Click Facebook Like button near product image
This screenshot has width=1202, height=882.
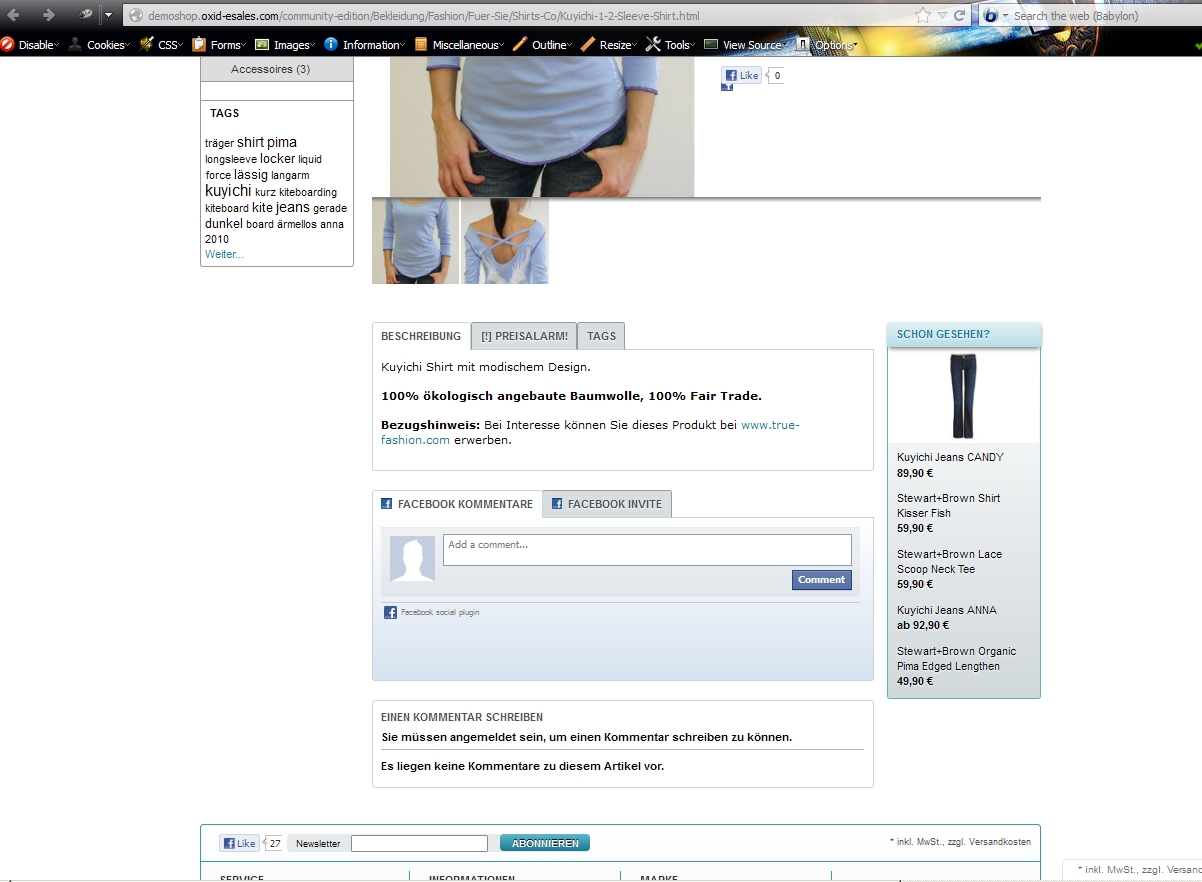(x=741, y=76)
